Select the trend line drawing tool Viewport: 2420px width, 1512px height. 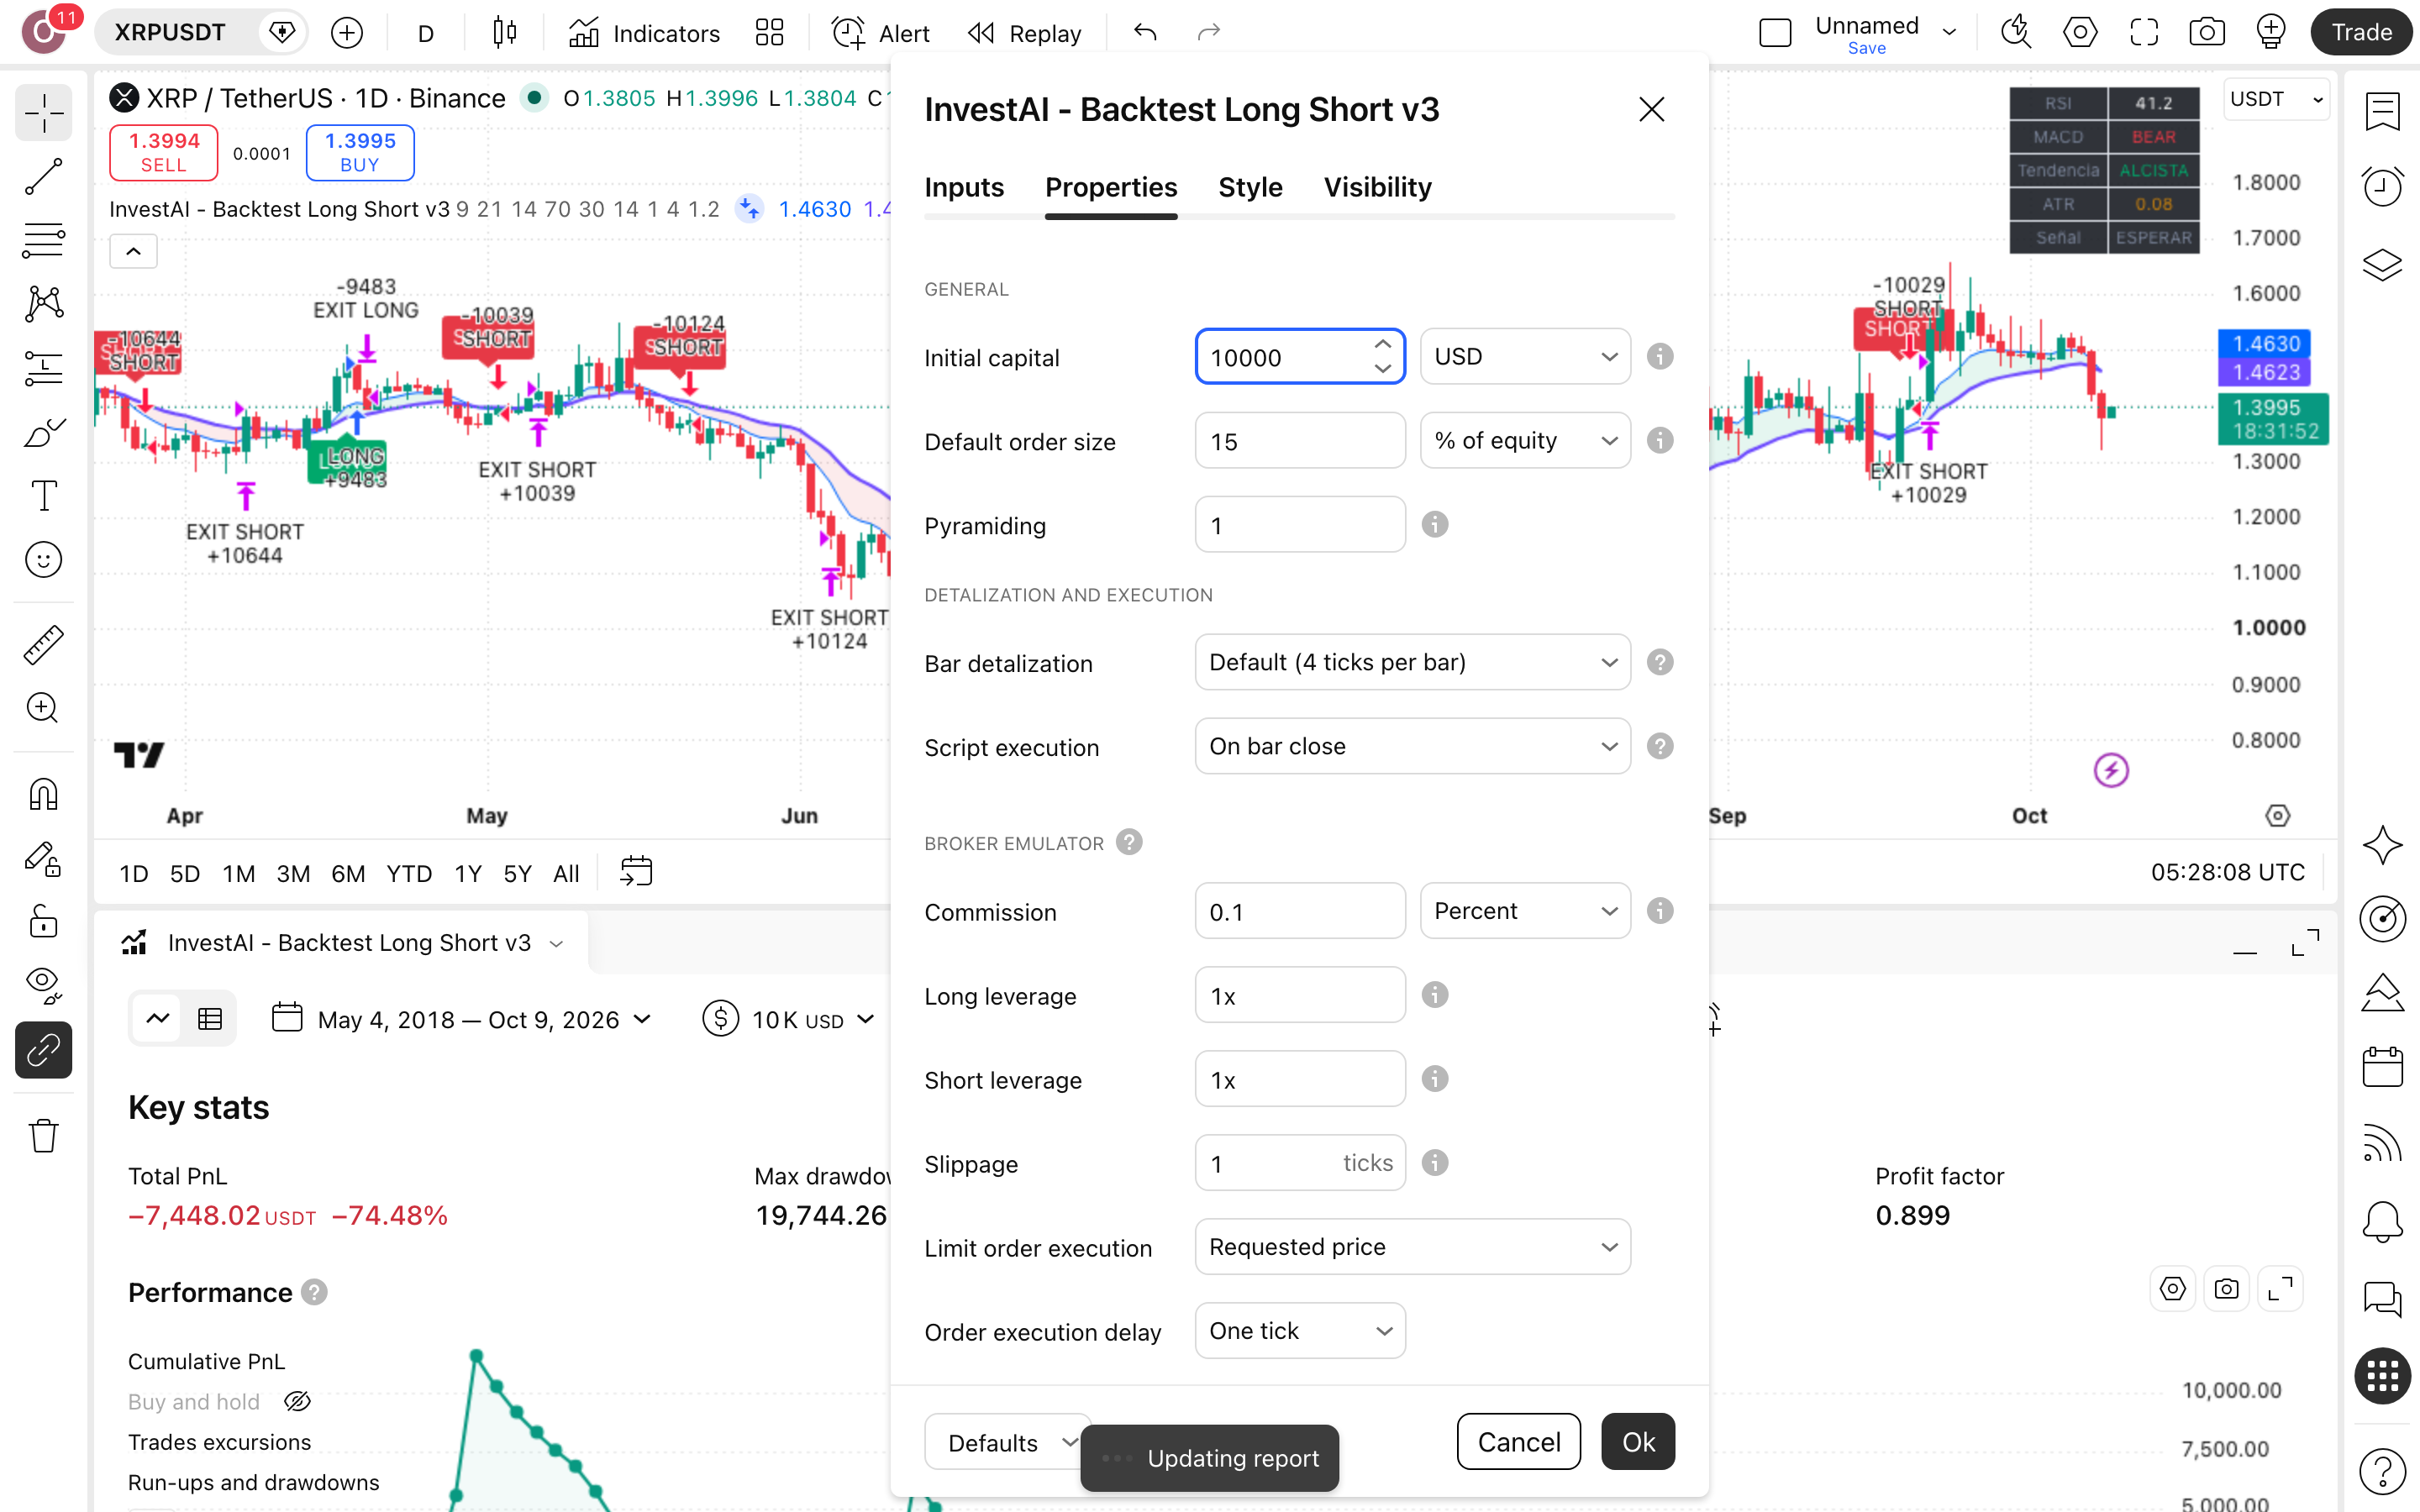[x=43, y=176]
